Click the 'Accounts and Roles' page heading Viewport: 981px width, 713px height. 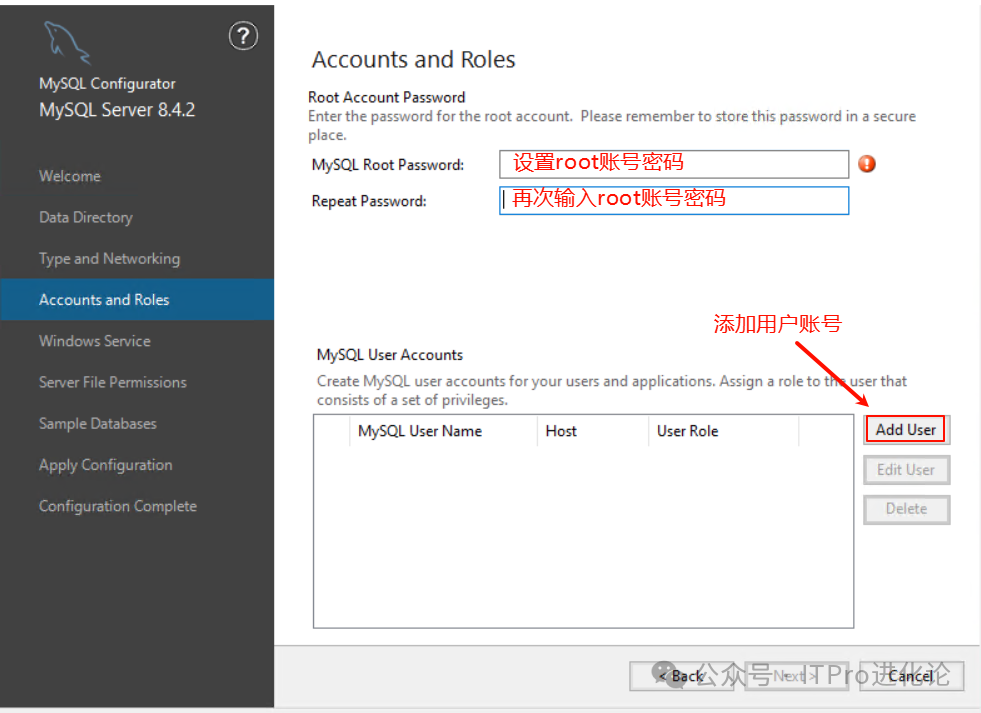tap(414, 60)
